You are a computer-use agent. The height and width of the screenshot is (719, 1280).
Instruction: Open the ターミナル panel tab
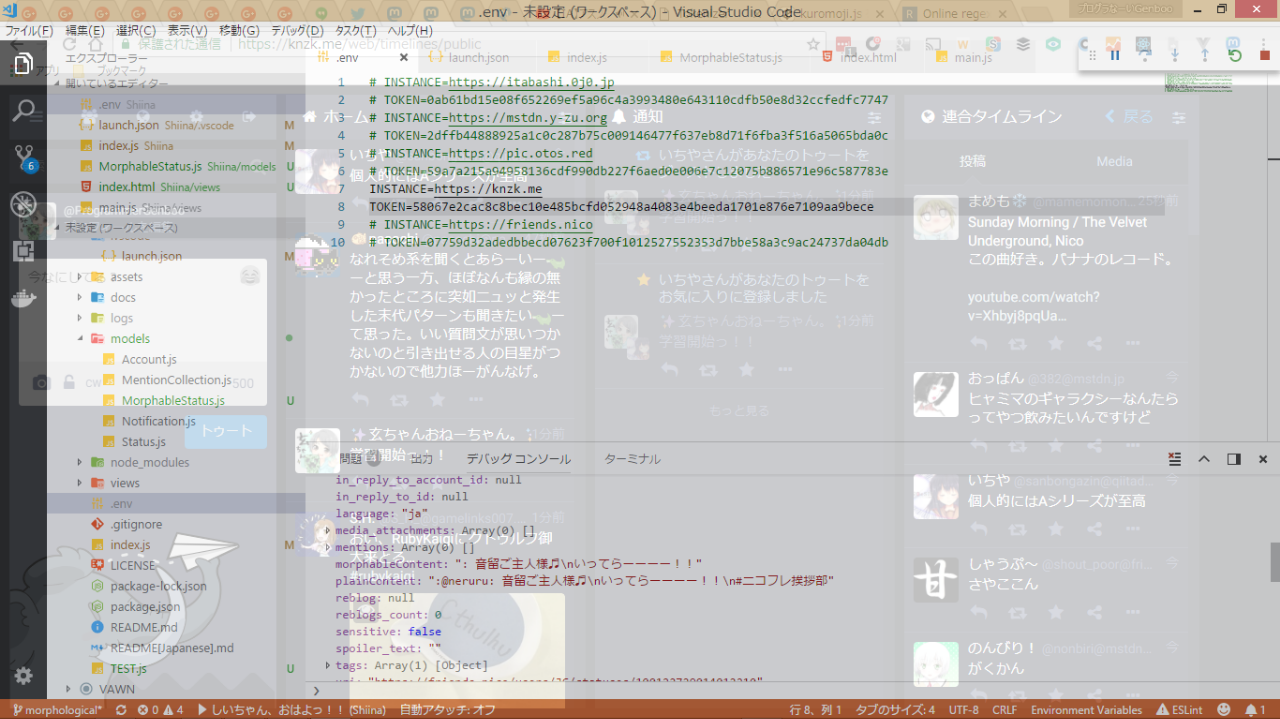[632, 459]
